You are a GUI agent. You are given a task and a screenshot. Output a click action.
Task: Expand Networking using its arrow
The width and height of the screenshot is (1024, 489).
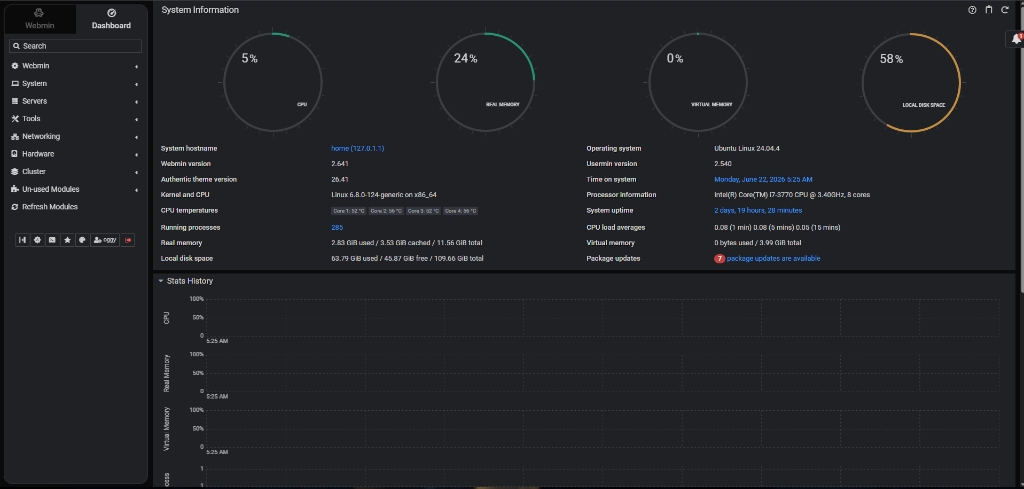click(x=136, y=137)
